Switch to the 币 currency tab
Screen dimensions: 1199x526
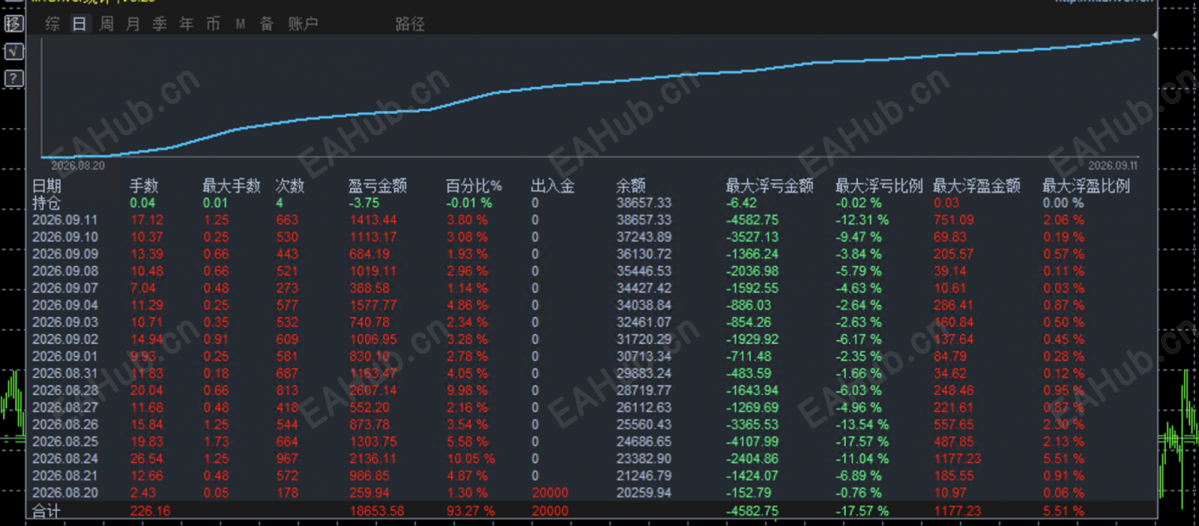[x=213, y=24]
